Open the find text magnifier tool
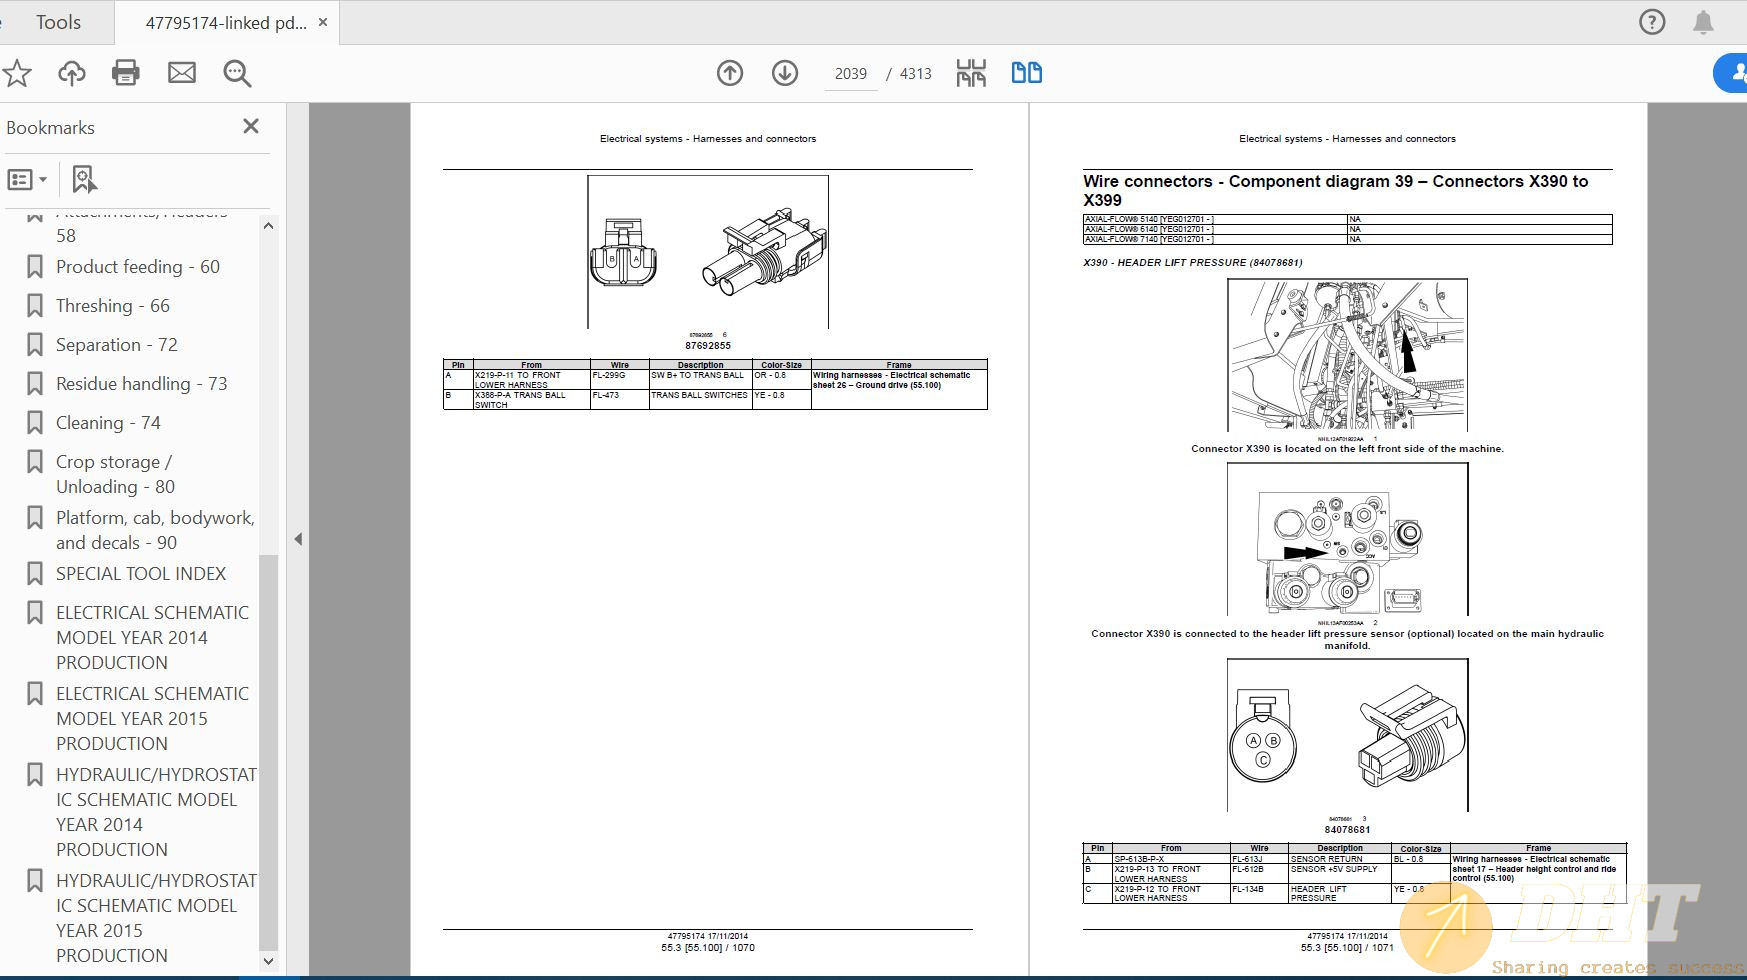Screen dimensions: 1747x980 237,73
